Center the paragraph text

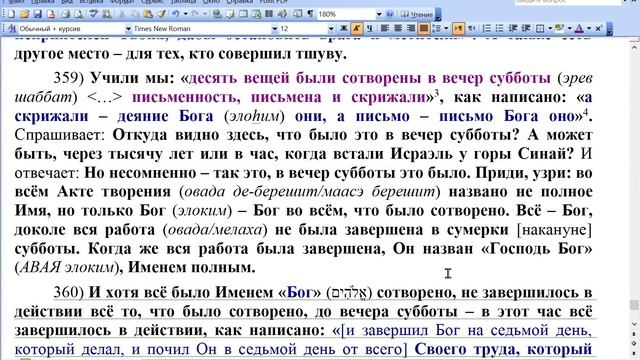click(x=398, y=28)
